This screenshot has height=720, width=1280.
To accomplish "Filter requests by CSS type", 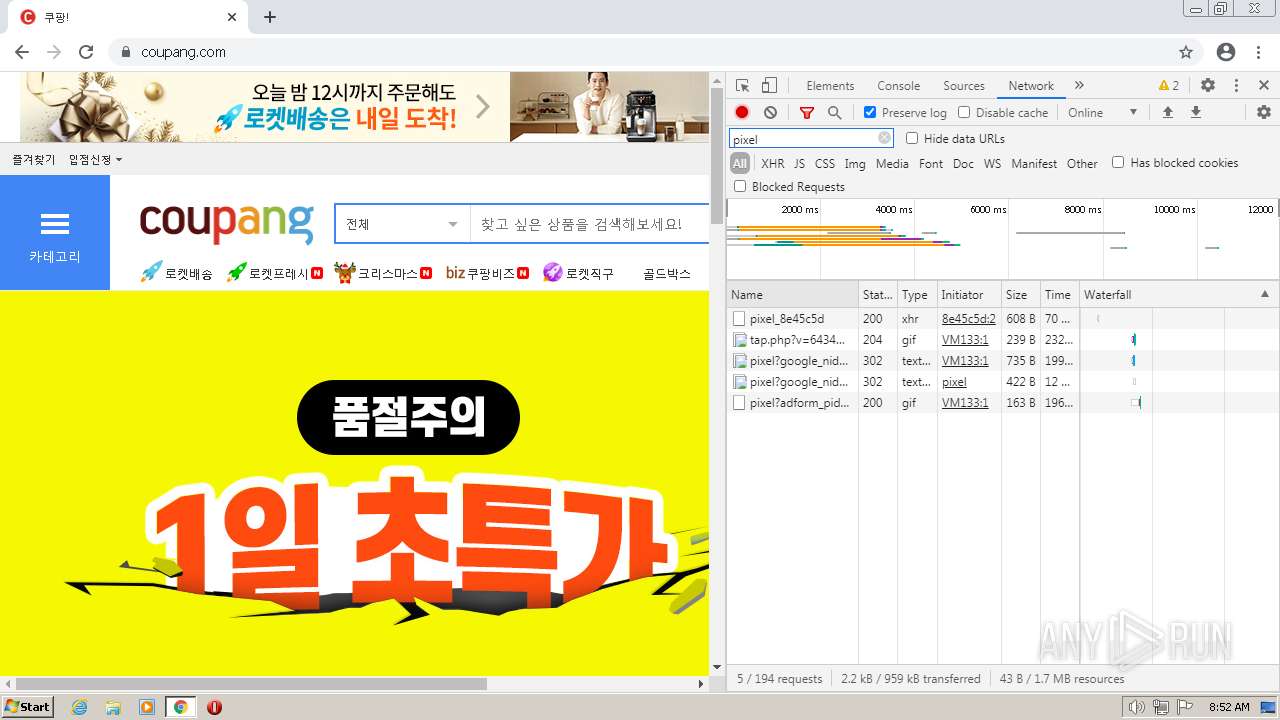I will pyautogui.click(x=824, y=164).
